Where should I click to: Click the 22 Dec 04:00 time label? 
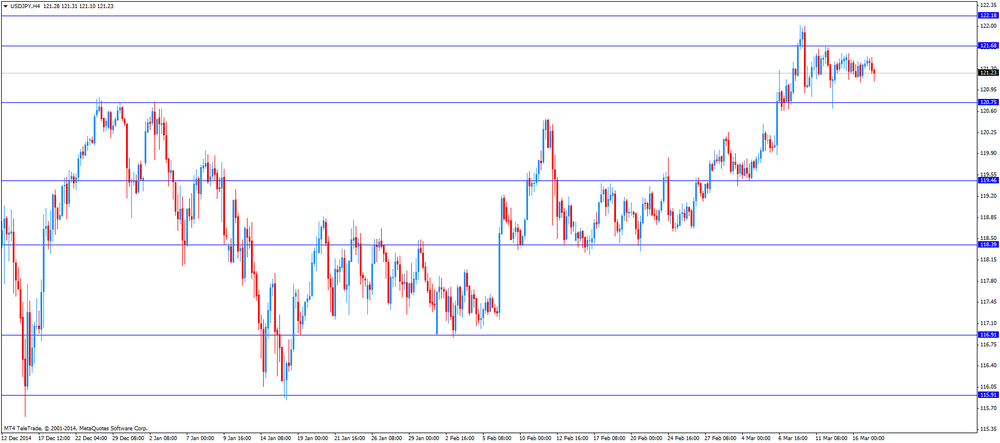(x=92, y=439)
